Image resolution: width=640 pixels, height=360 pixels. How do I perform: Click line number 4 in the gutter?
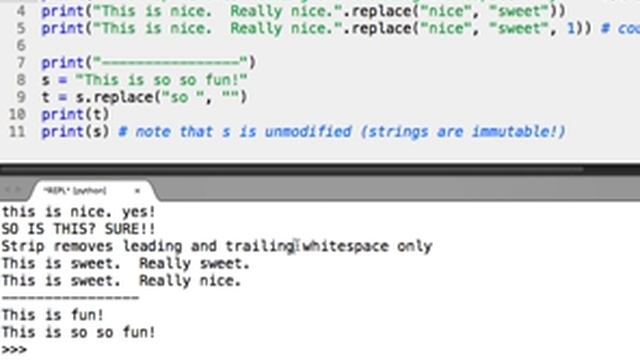click(x=20, y=11)
